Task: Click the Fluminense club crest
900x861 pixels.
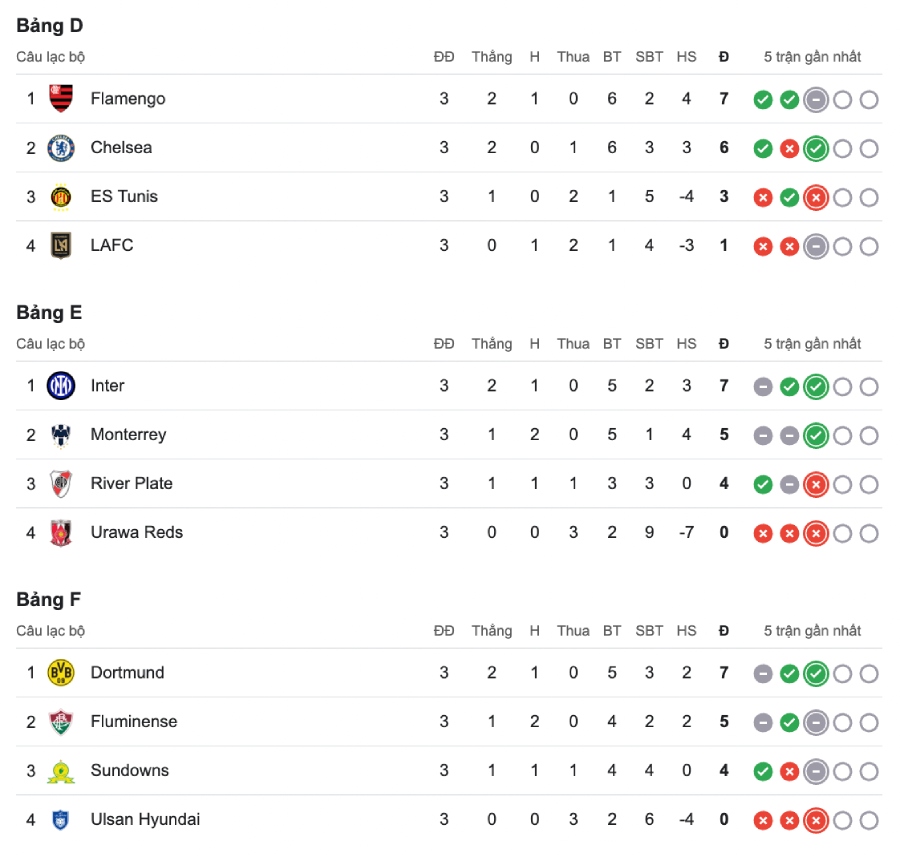Action: (x=61, y=722)
